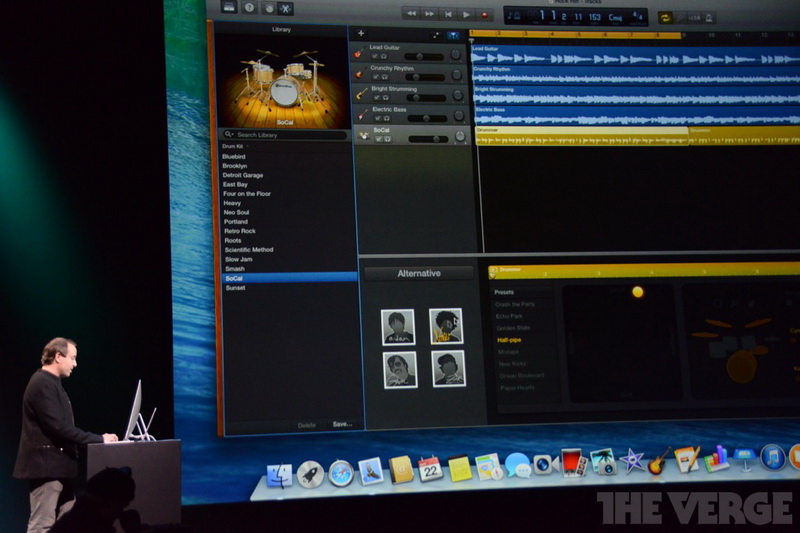Click the Crunchy Rhythm pan knob

coord(457,75)
